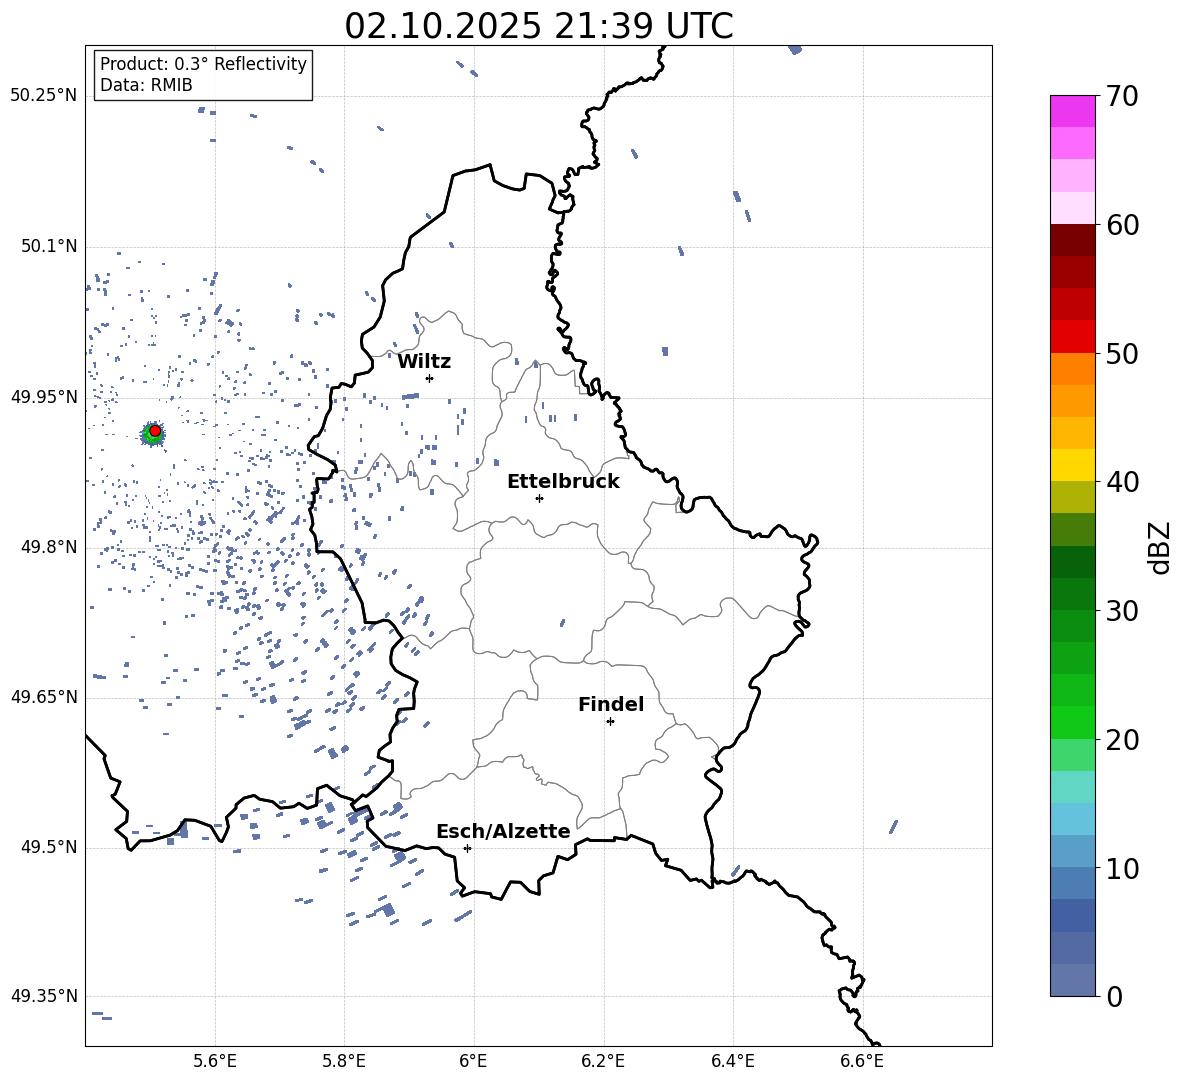Click the 6.6°E longitude label
This screenshot has width=1184, height=1081.
[x=862, y=1061]
